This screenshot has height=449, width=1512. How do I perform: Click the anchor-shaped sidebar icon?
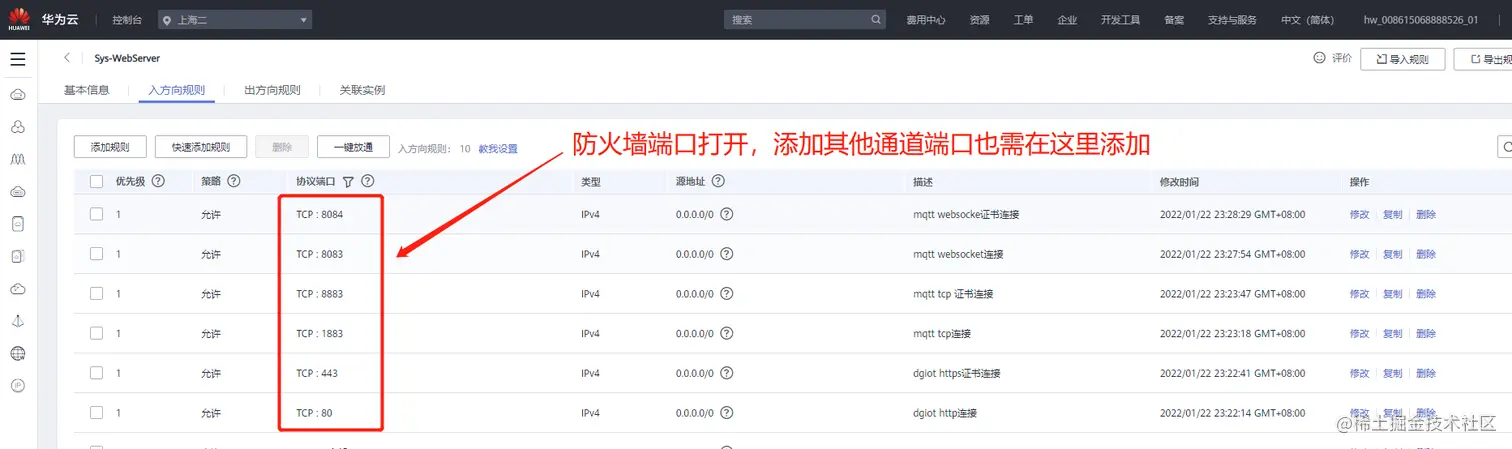[x=18, y=321]
